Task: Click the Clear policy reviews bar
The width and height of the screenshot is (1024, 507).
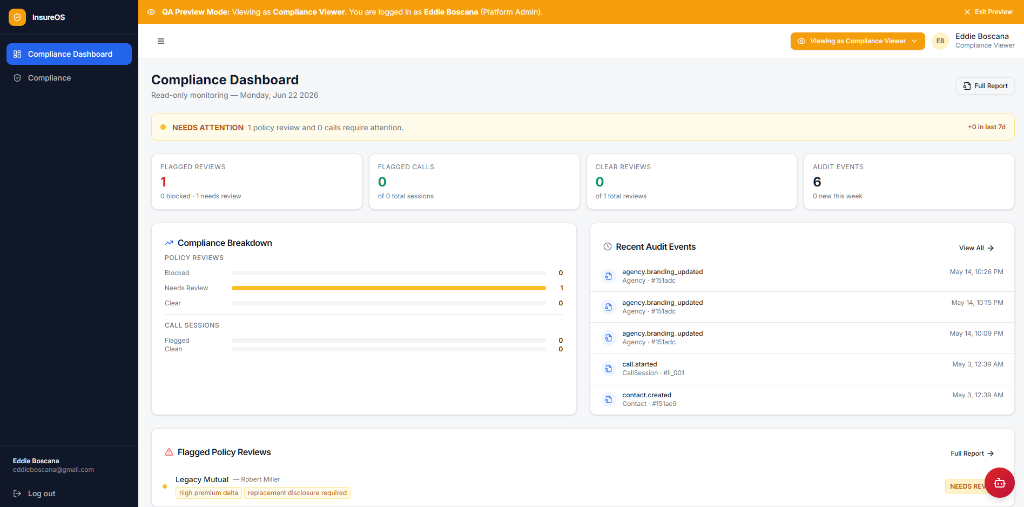Action: (x=389, y=303)
